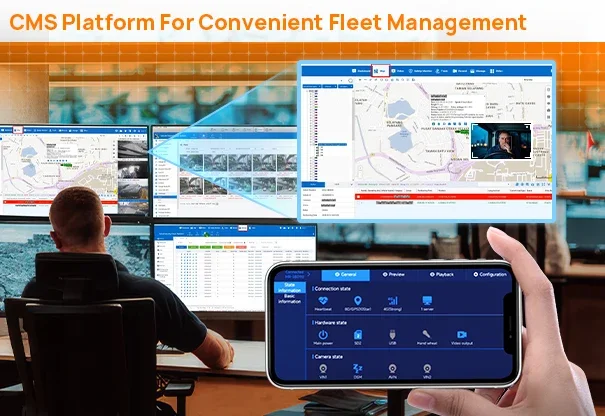Expand the root node of the vehicle tree

tap(307, 91)
